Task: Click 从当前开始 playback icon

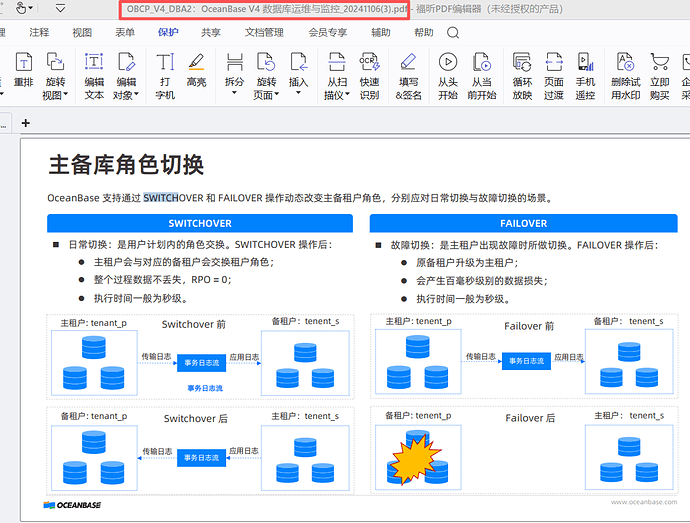Action: 482,64
